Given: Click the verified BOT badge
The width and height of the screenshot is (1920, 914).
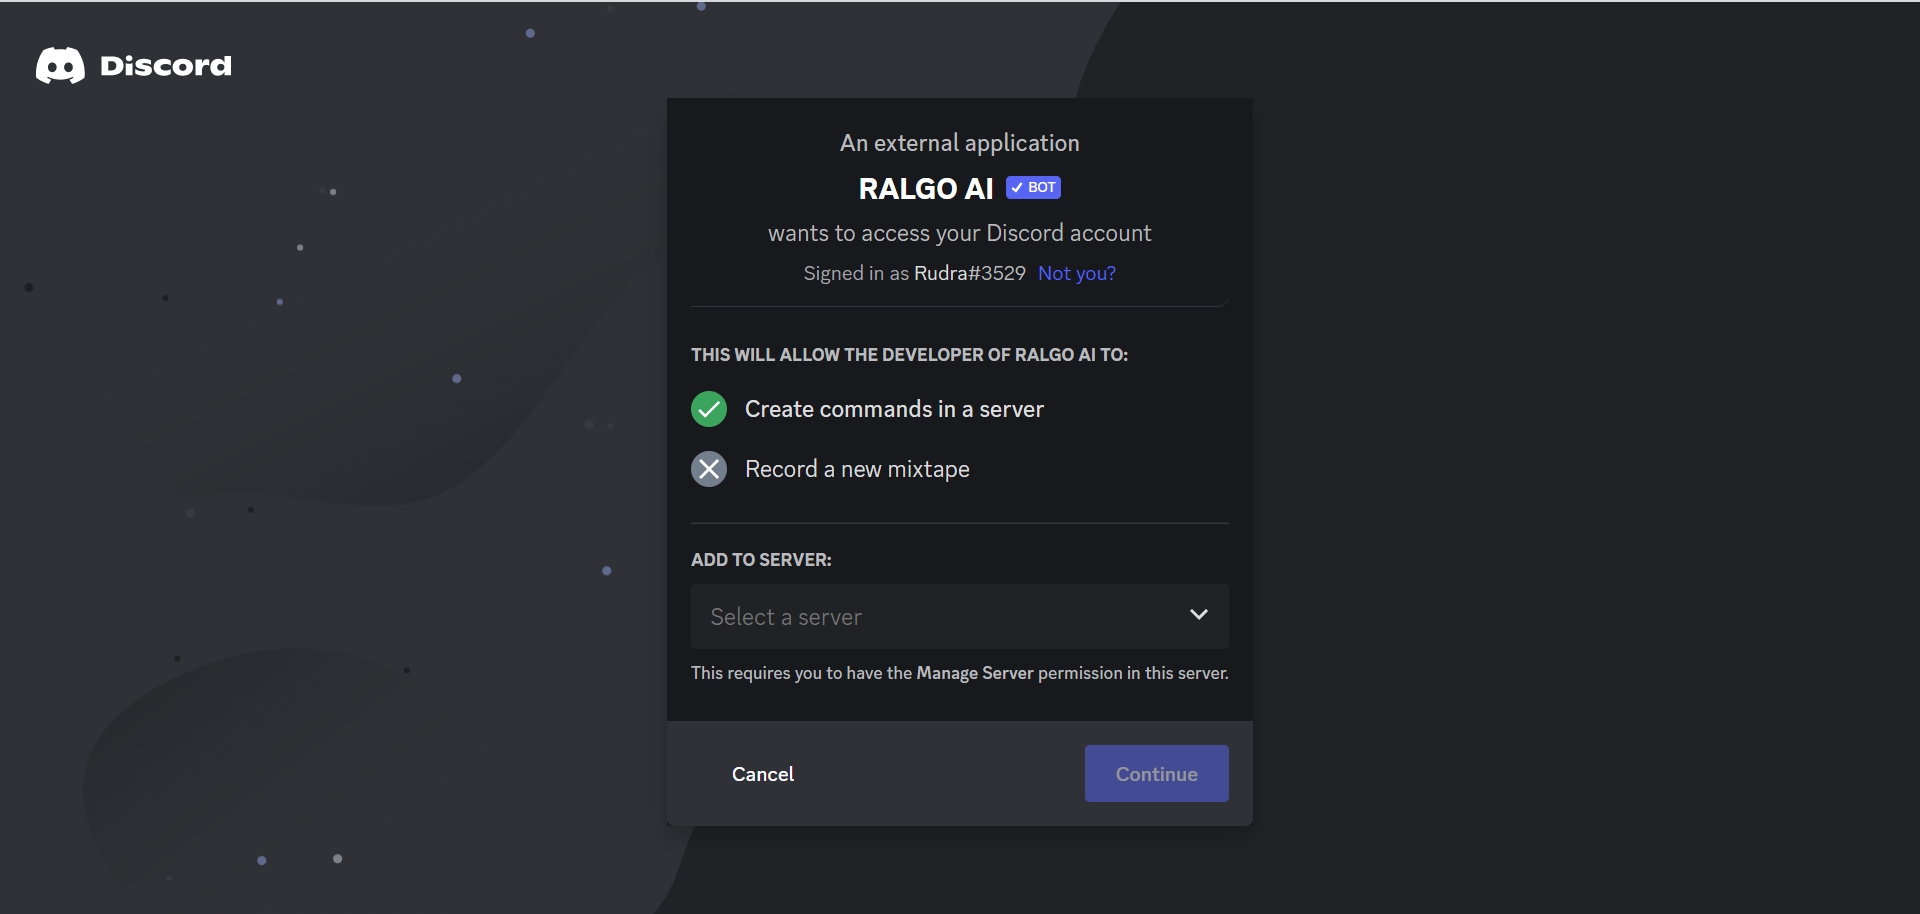Looking at the screenshot, I should [x=1033, y=188].
